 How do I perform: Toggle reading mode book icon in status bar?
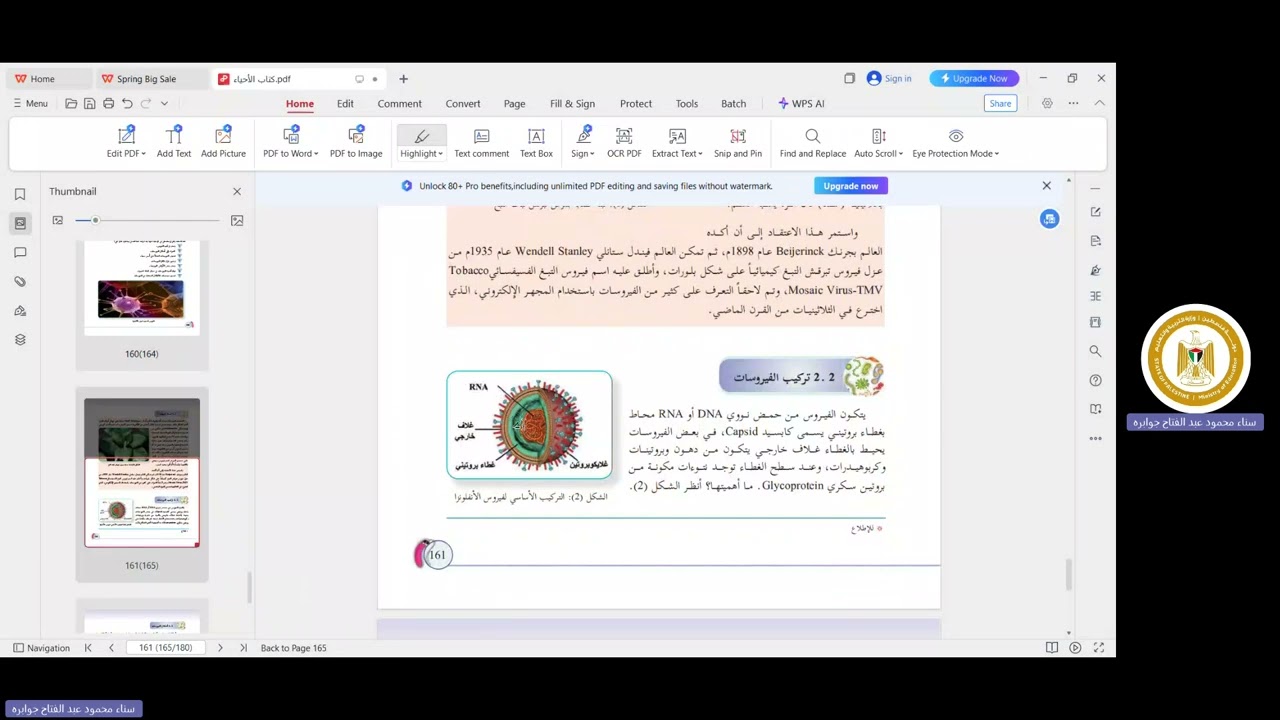click(1052, 648)
